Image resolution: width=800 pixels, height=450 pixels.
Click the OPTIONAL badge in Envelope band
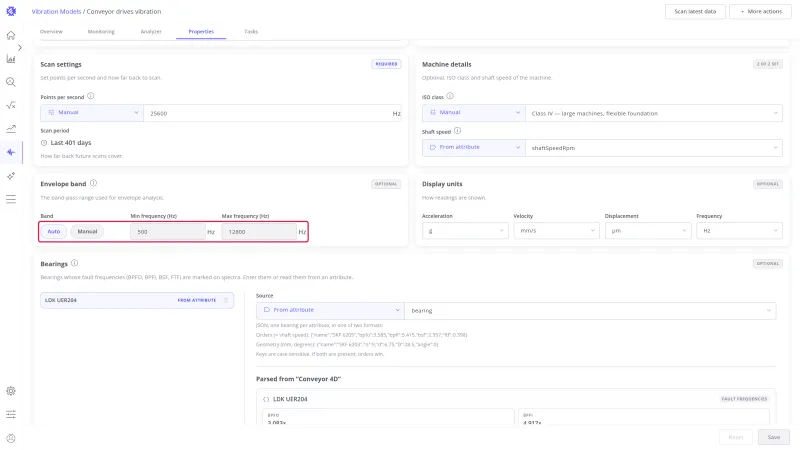386,184
